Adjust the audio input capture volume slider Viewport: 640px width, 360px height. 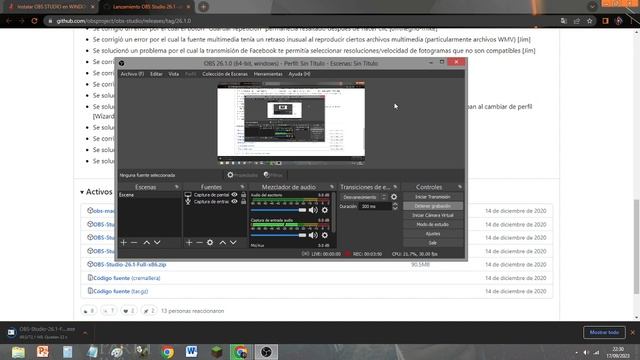point(278,235)
